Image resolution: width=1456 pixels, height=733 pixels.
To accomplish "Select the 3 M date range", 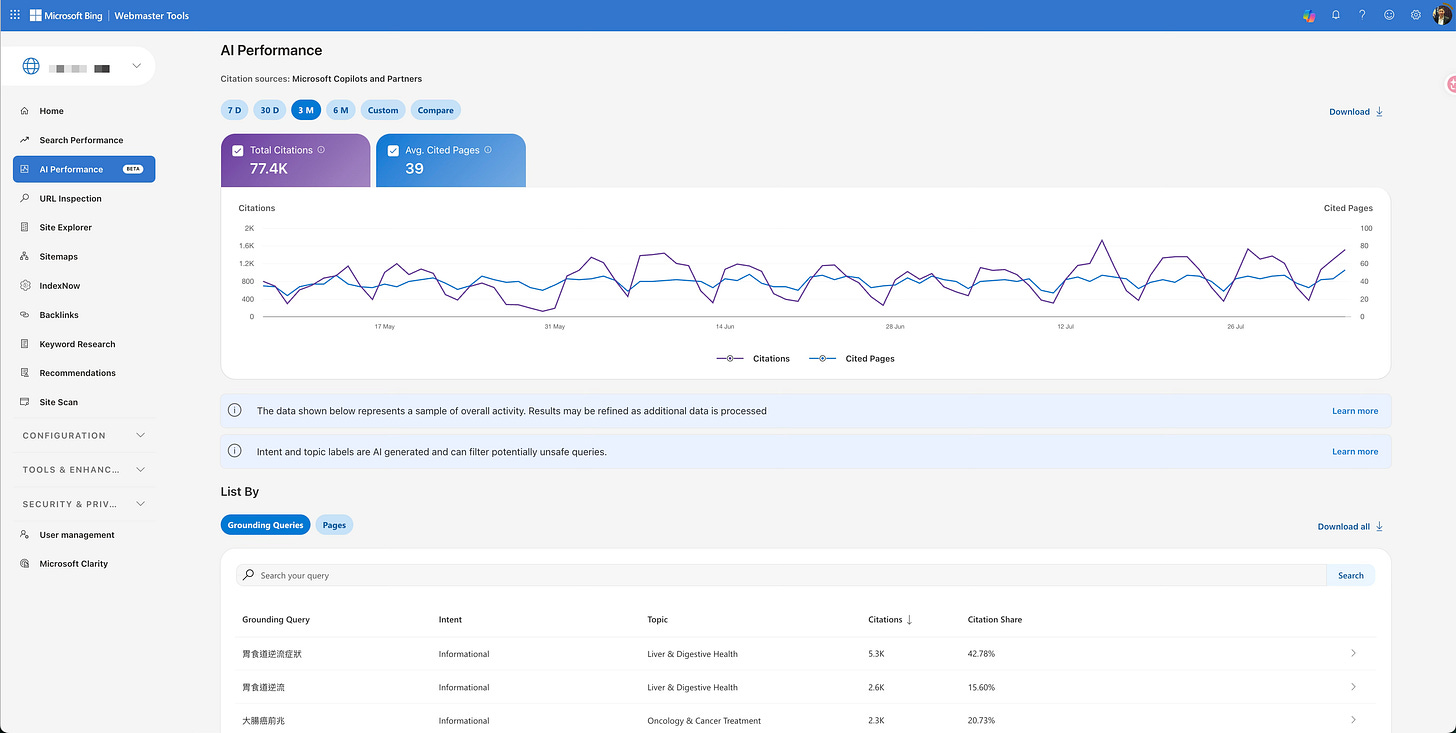I will click(x=306, y=110).
